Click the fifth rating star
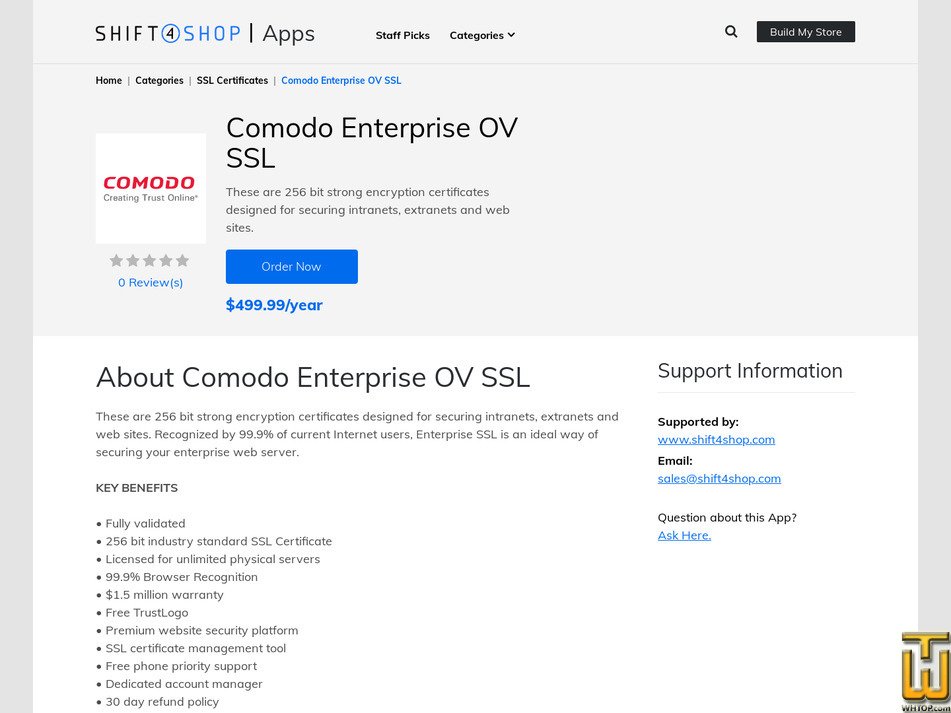The image size is (951, 713). (183, 260)
